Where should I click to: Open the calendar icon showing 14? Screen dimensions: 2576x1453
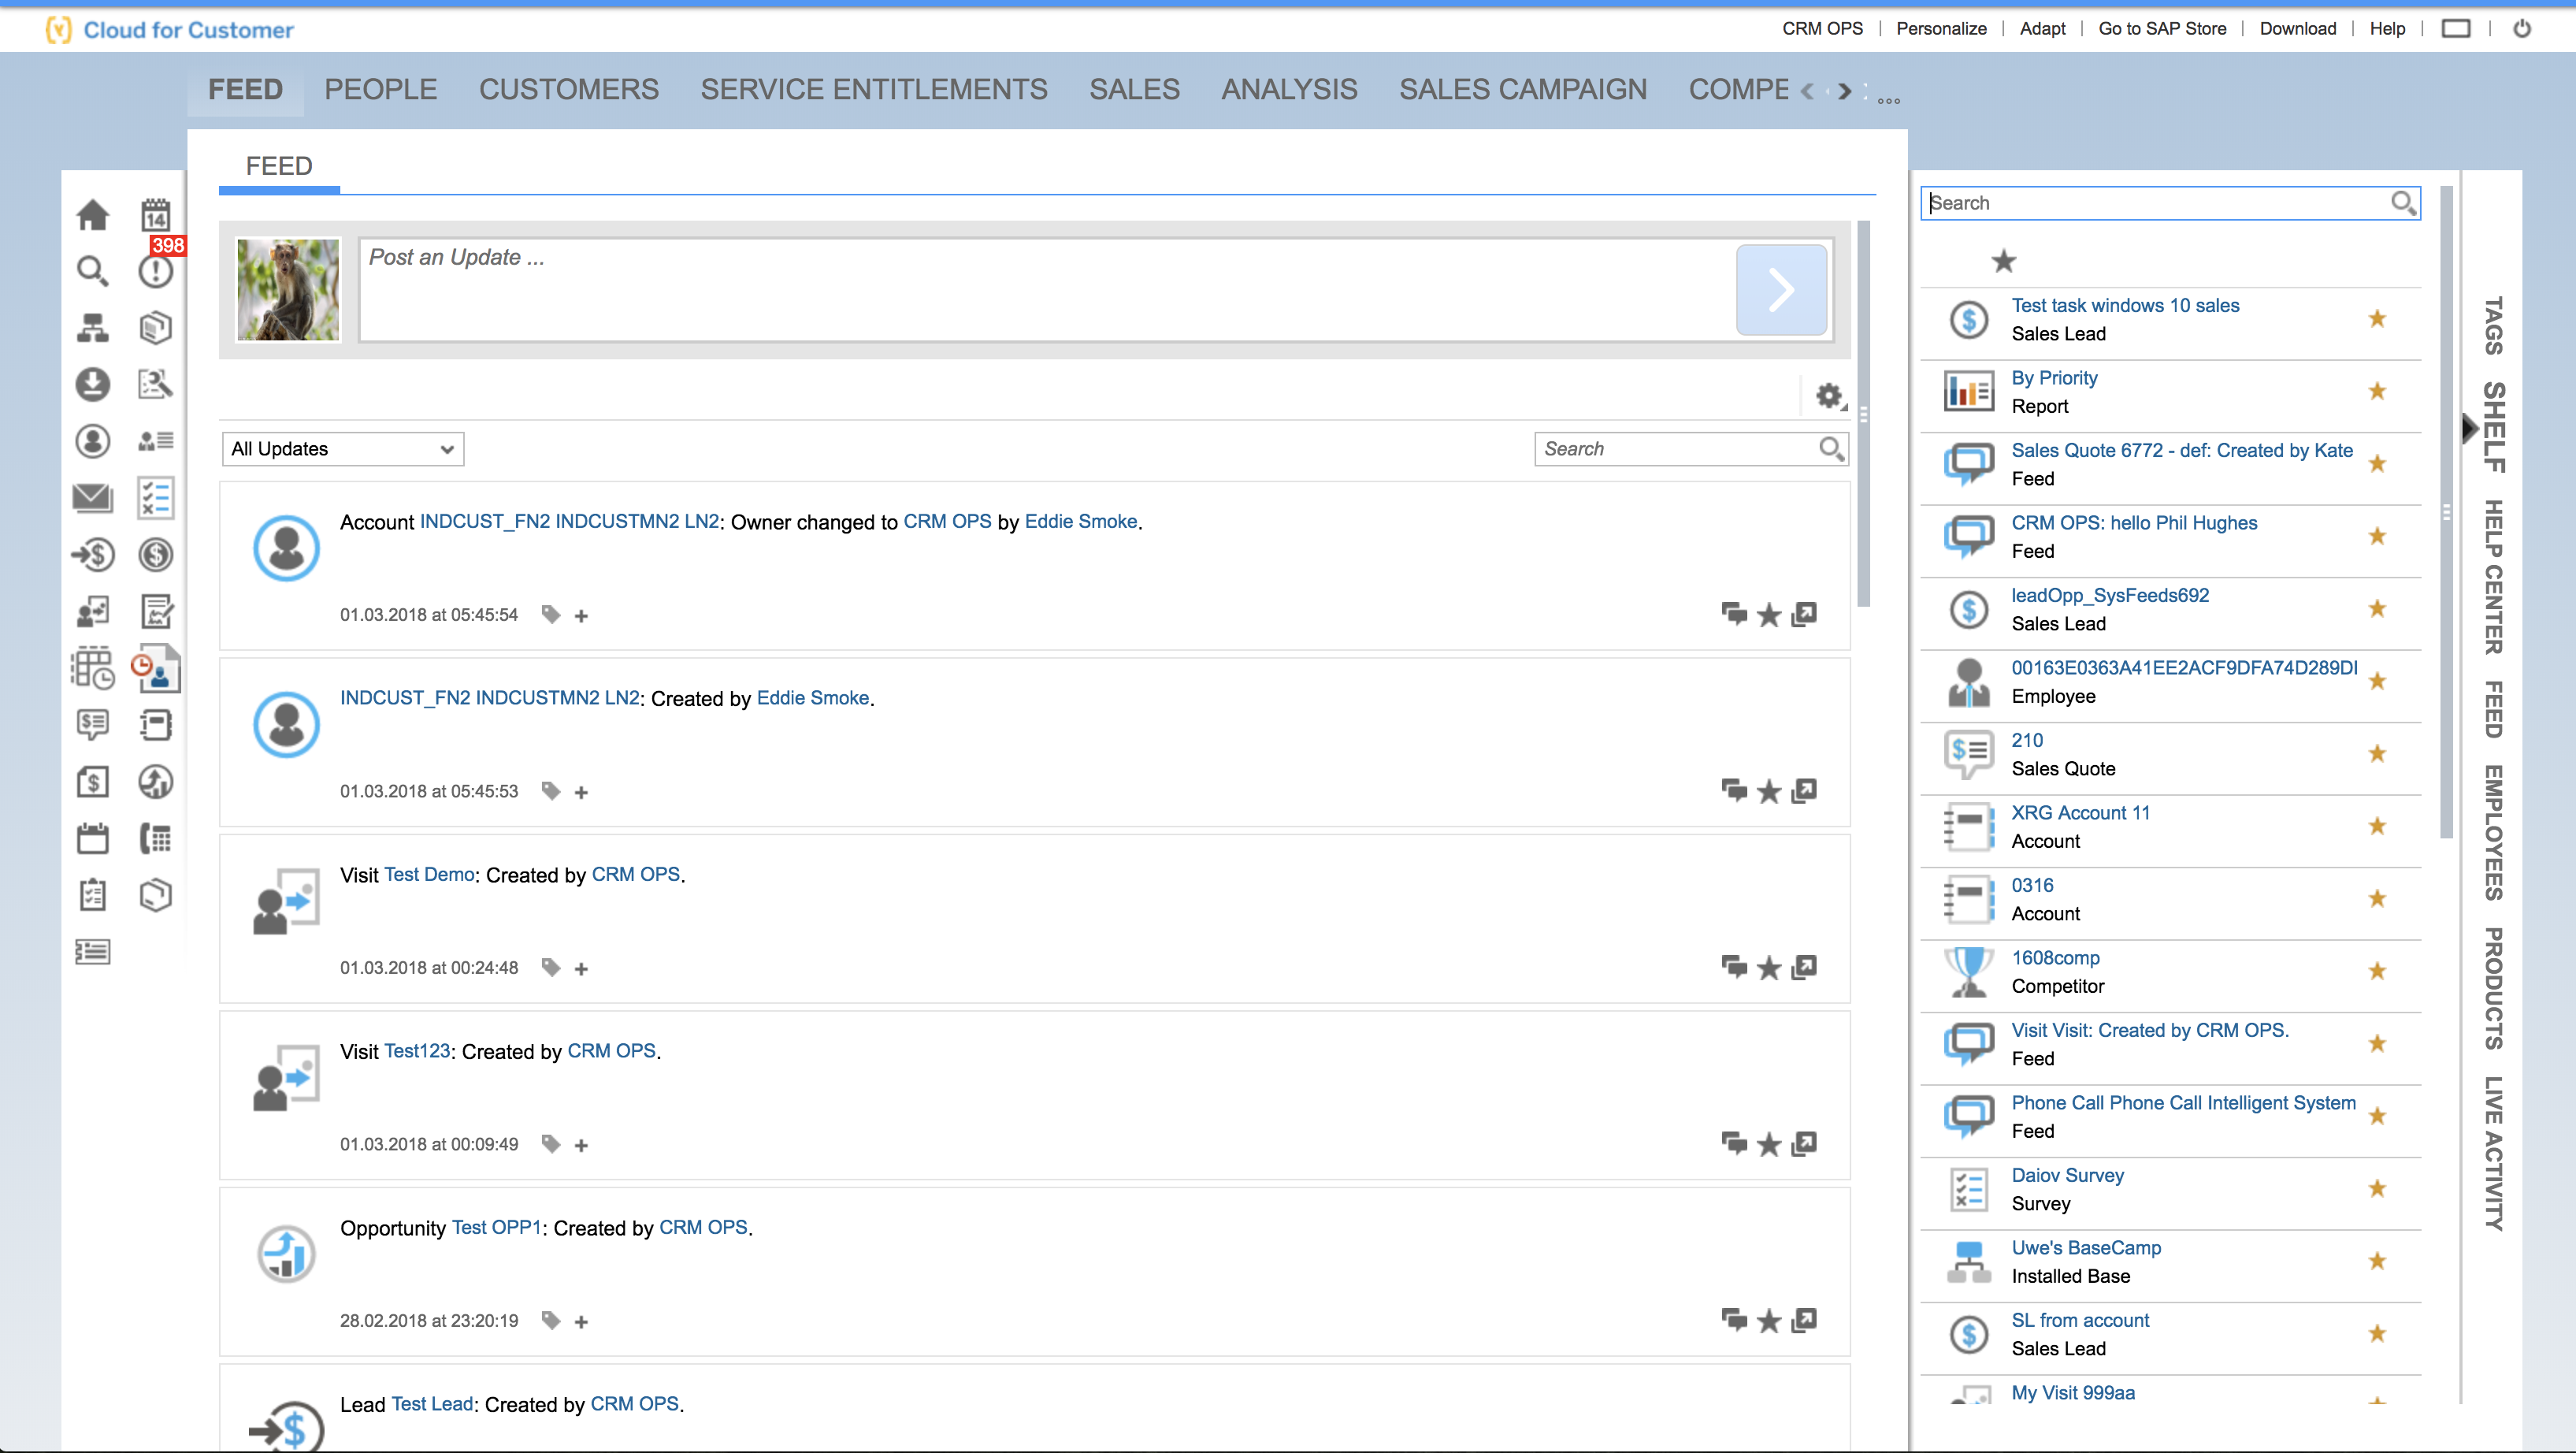click(x=155, y=214)
